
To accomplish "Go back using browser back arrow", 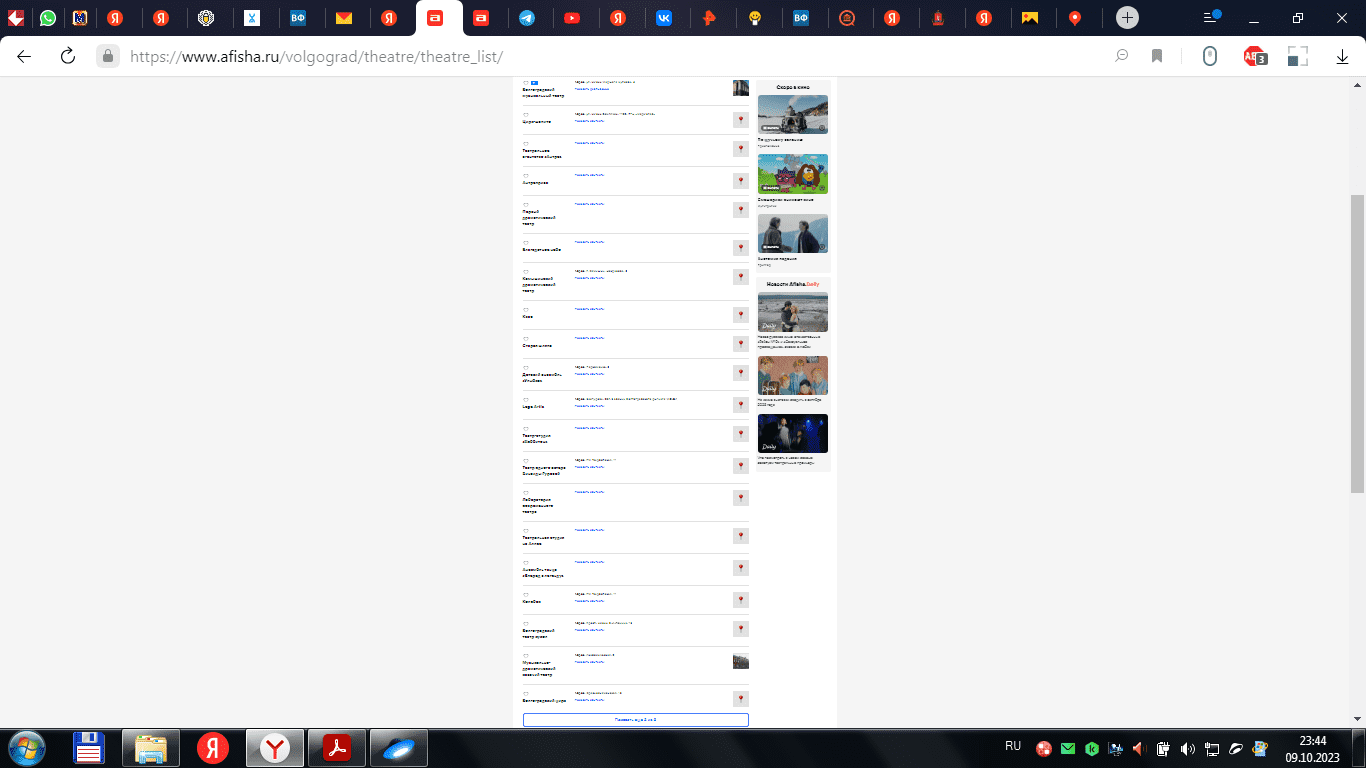I will click(24, 57).
